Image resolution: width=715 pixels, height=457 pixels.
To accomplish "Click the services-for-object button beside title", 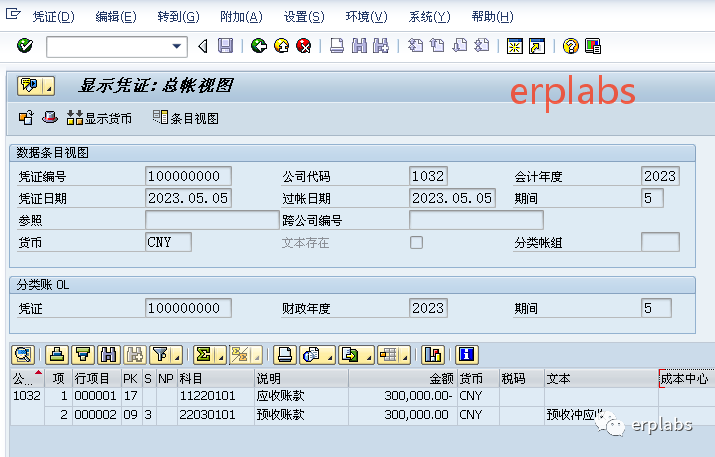I will [x=30, y=86].
